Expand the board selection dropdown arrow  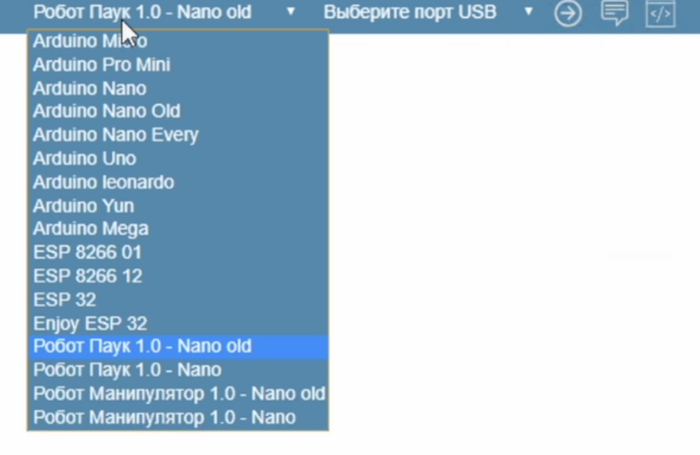[291, 13]
